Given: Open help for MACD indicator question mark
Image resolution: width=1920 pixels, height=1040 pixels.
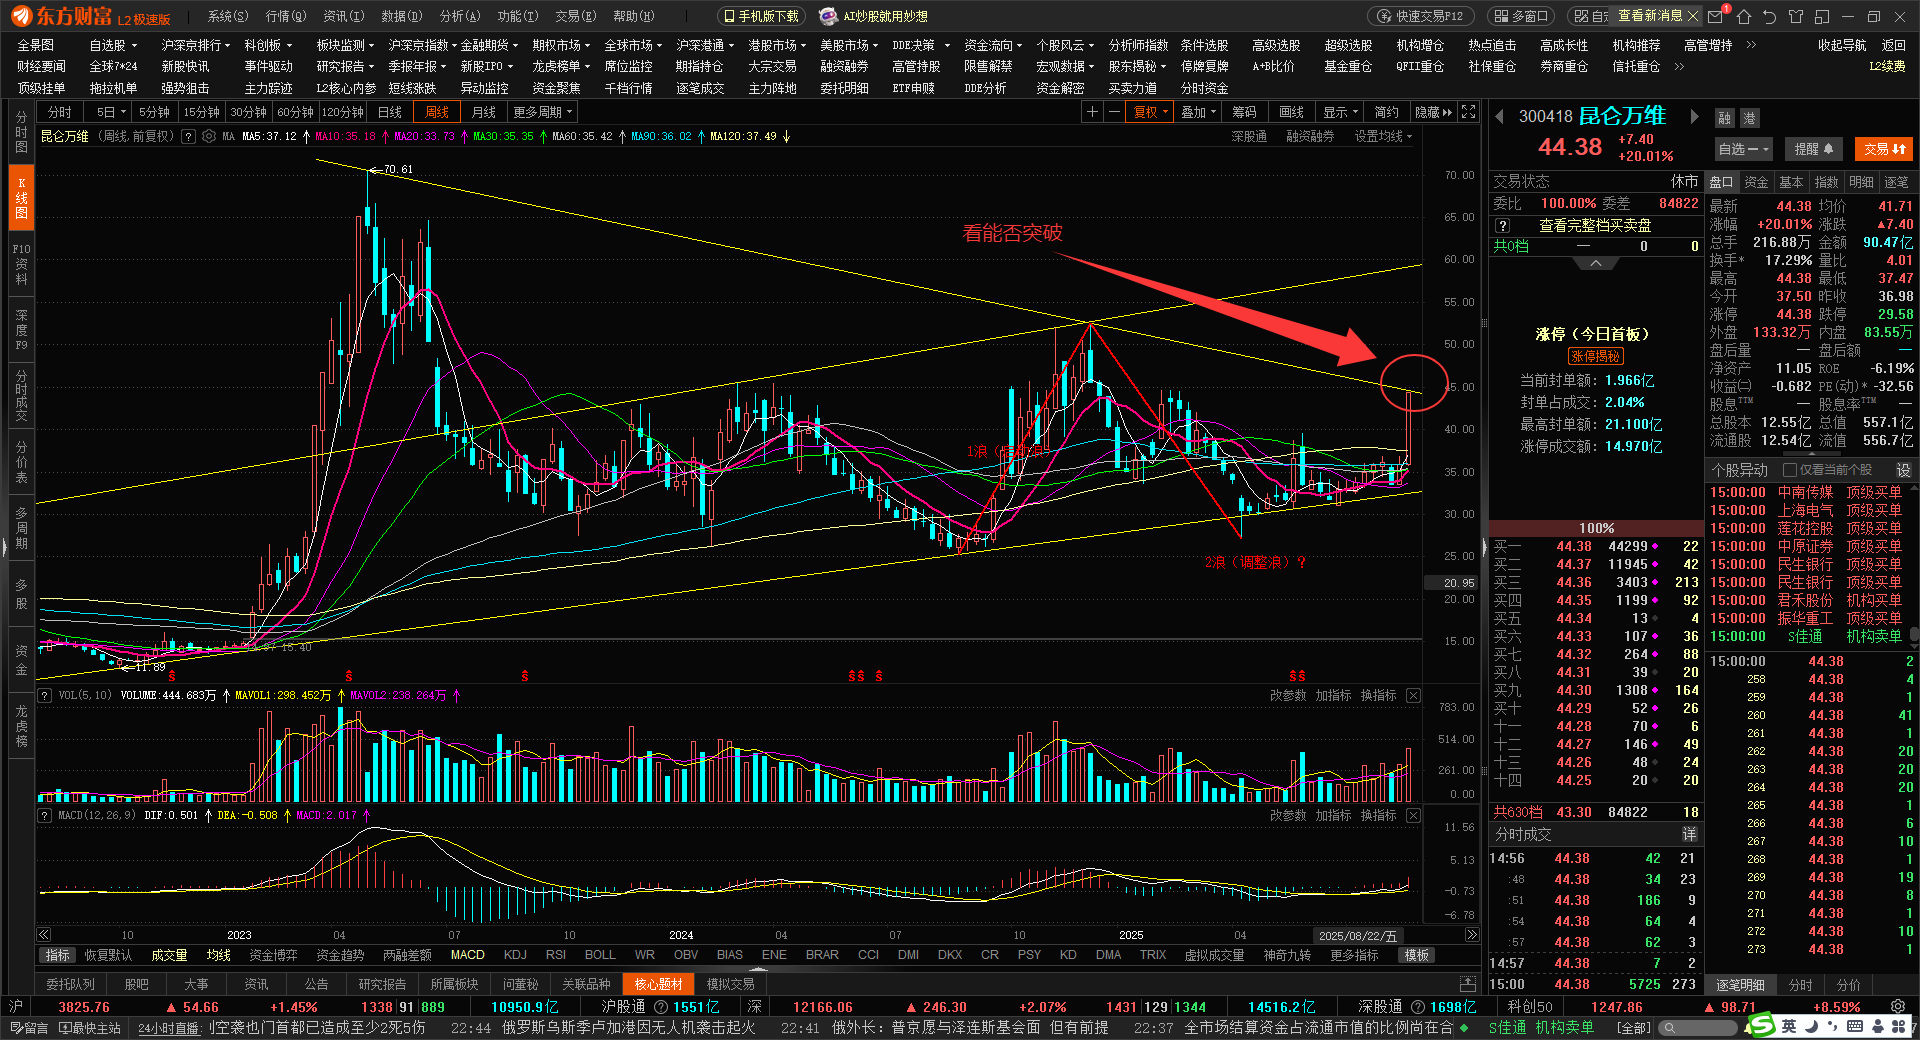Looking at the screenshot, I should (45, 815).
